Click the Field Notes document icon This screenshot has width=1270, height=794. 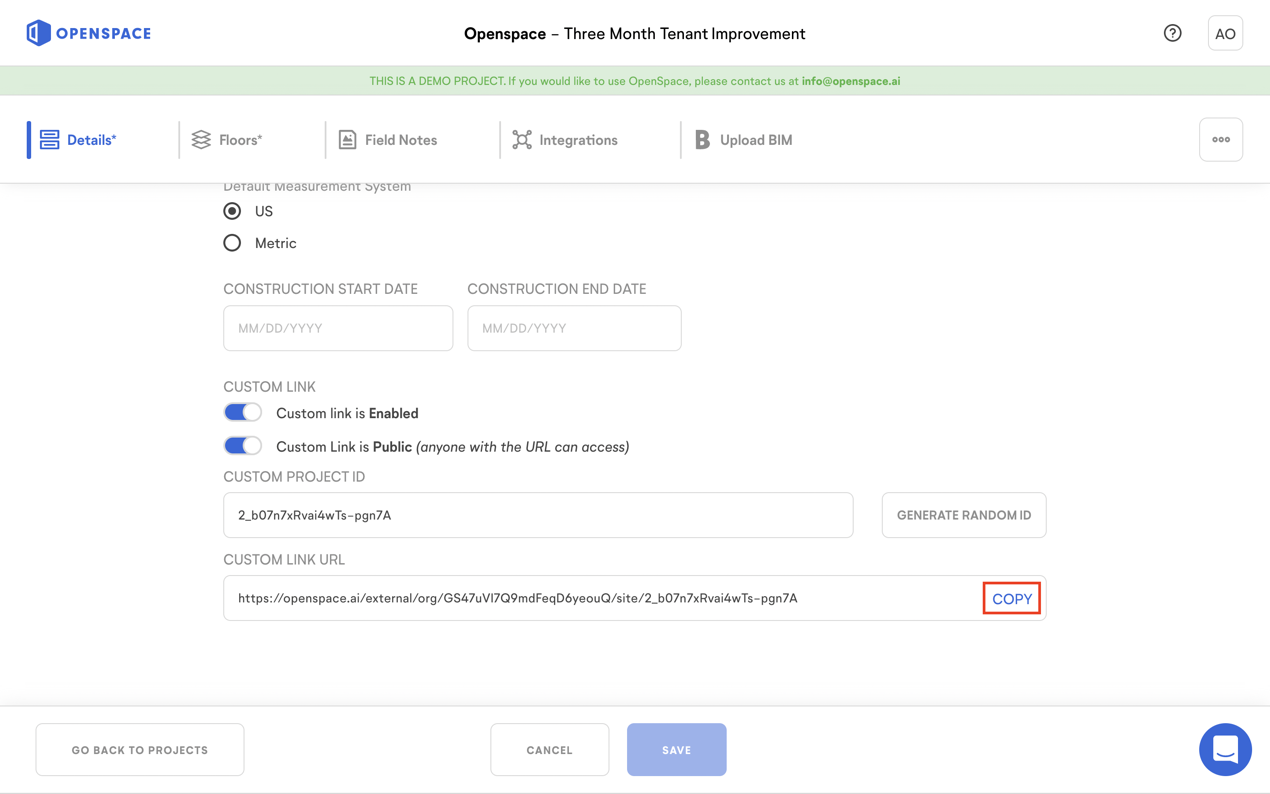347,140
